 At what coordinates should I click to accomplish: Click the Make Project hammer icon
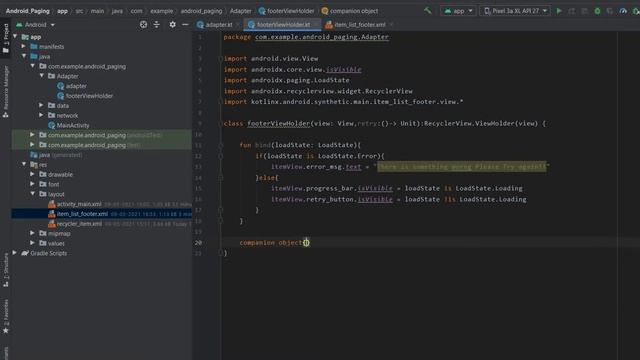[x=427, y=11]
